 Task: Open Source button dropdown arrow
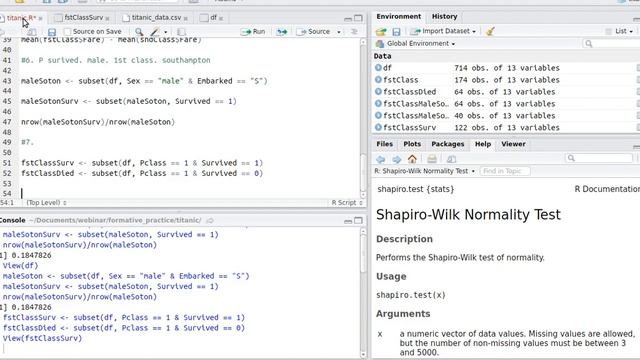[339, 32]
